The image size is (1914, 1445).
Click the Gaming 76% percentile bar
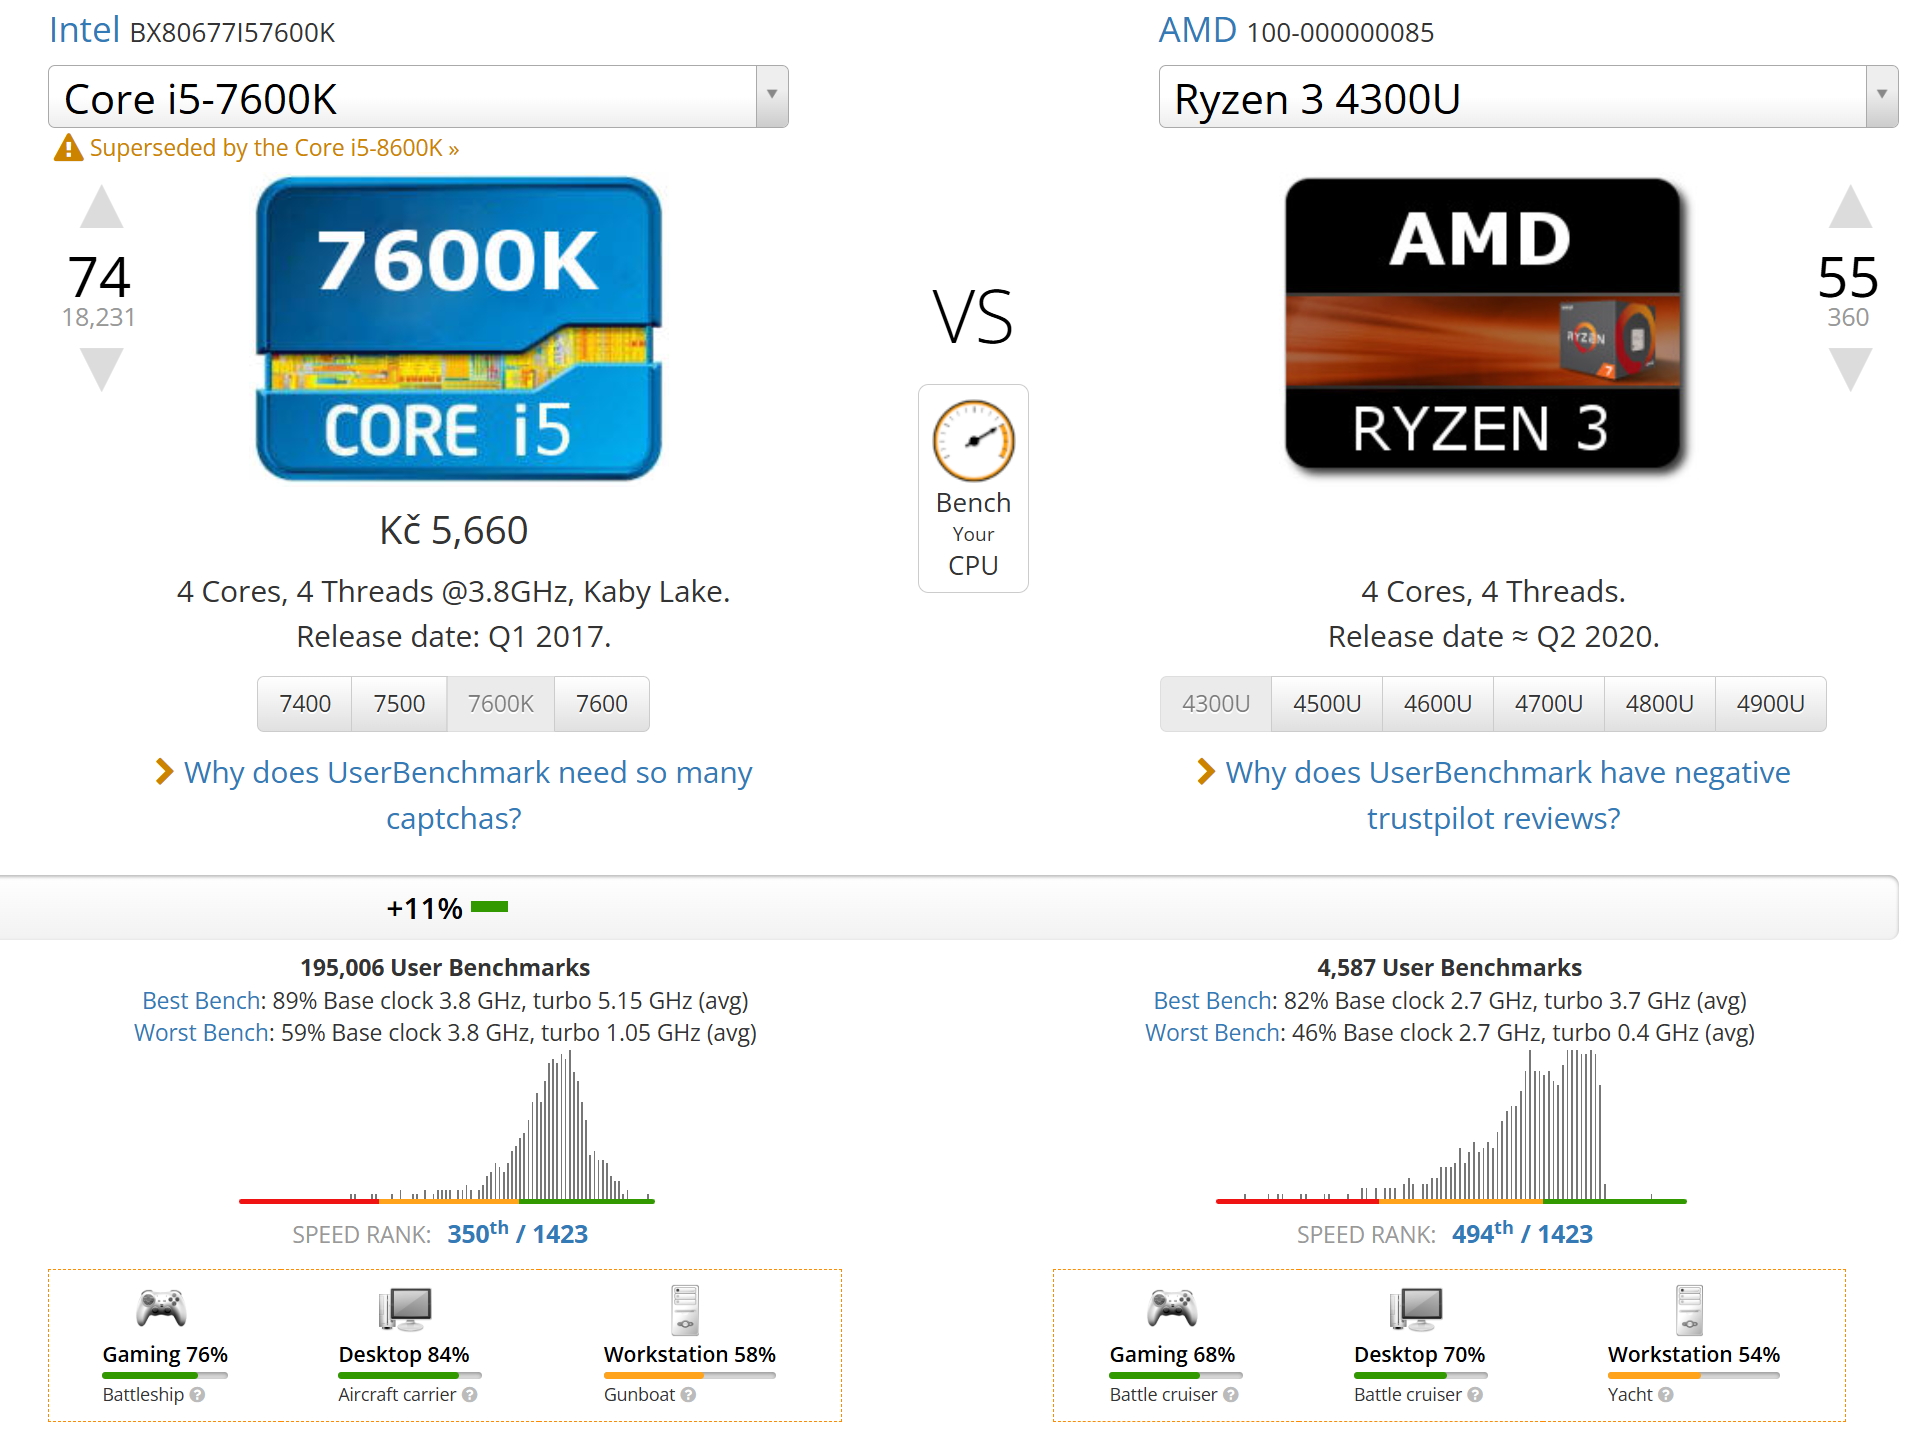(164, 1375)
